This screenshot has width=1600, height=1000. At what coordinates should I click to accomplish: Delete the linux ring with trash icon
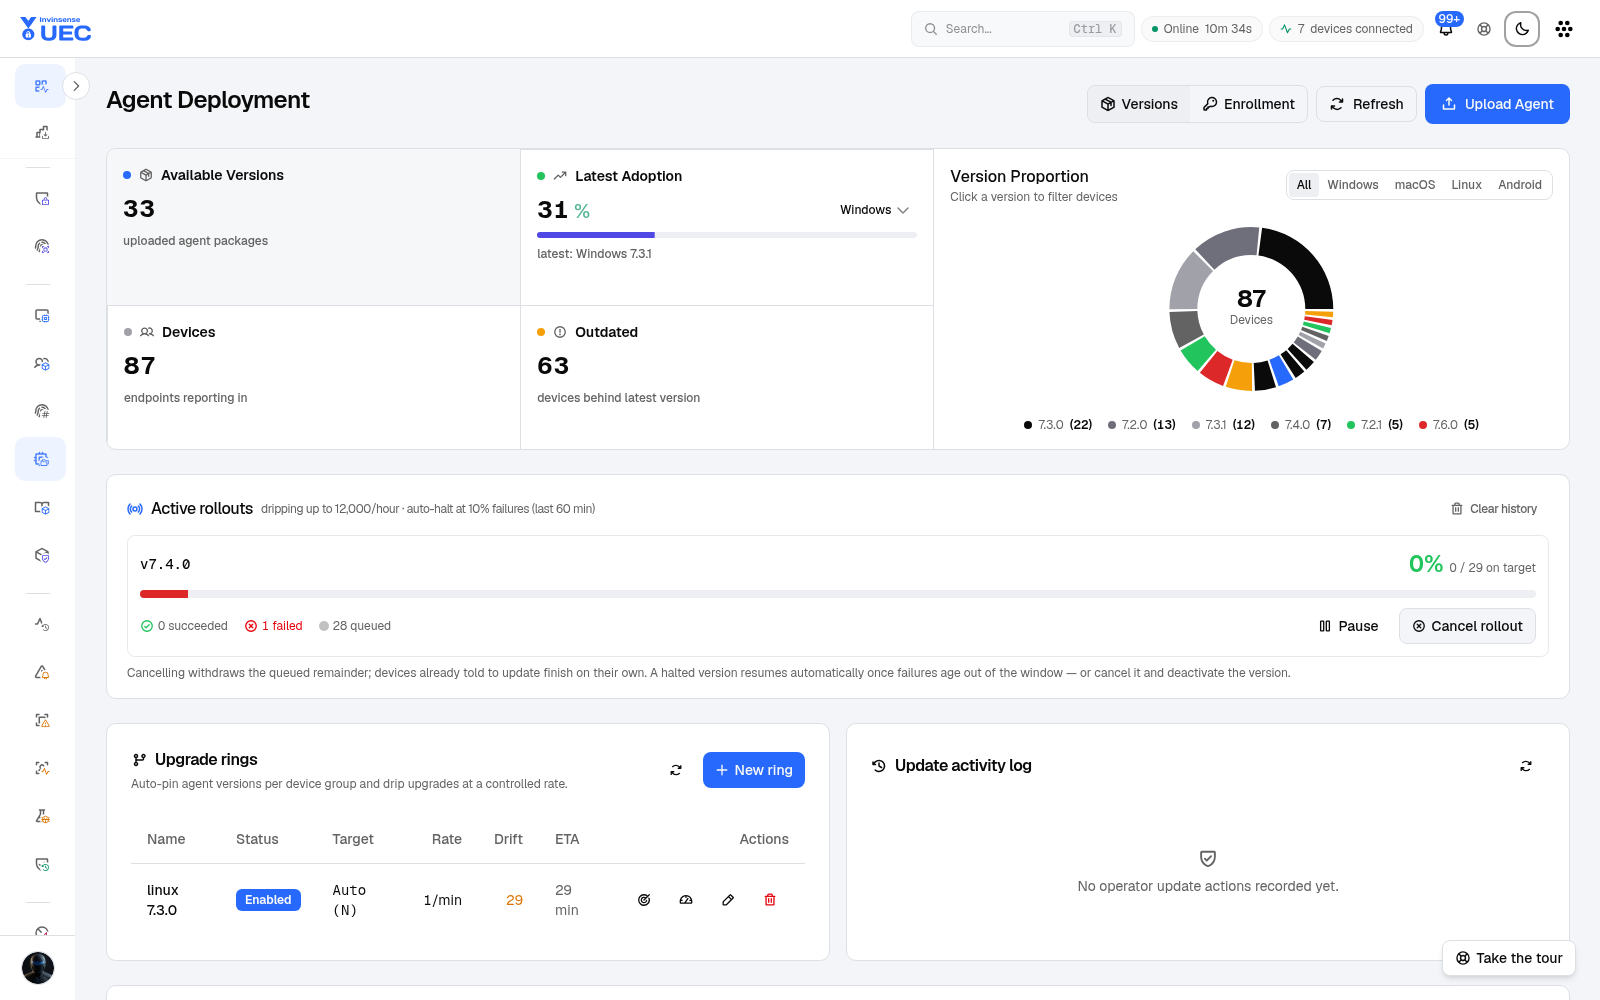[770, 900]
